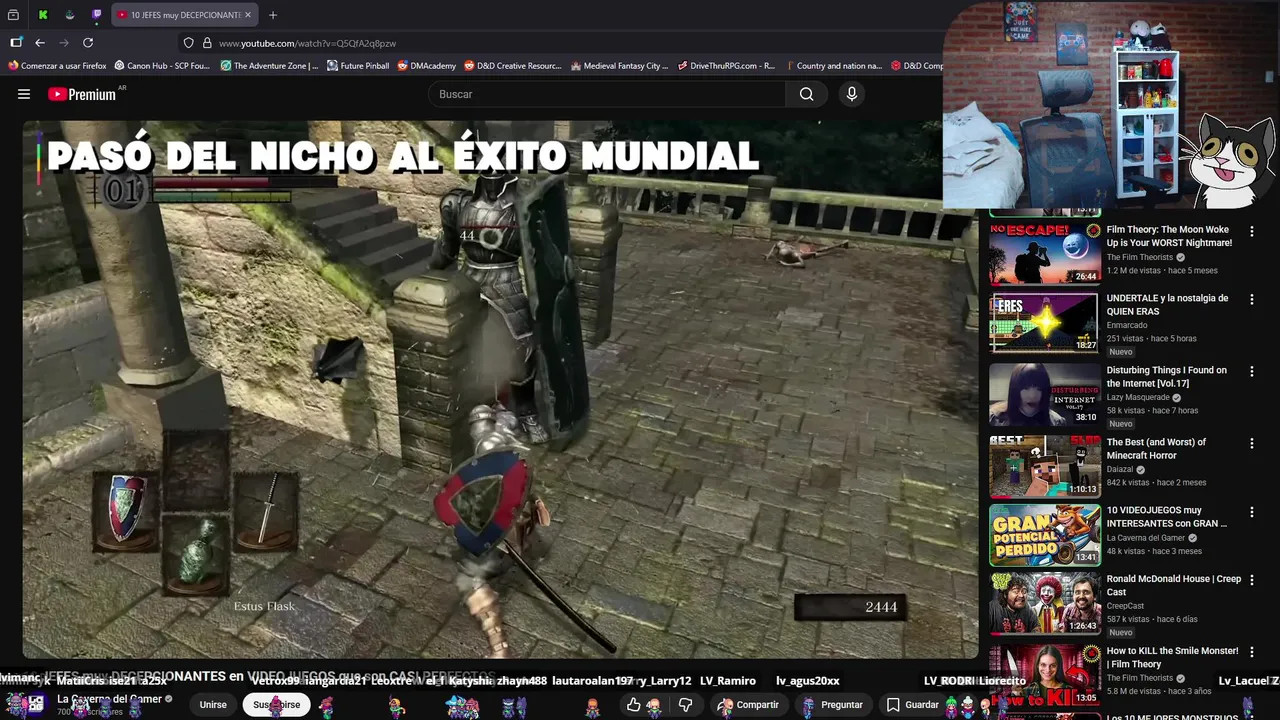Click the 'Preguntar' button
1280x720 pixels.
833,705
